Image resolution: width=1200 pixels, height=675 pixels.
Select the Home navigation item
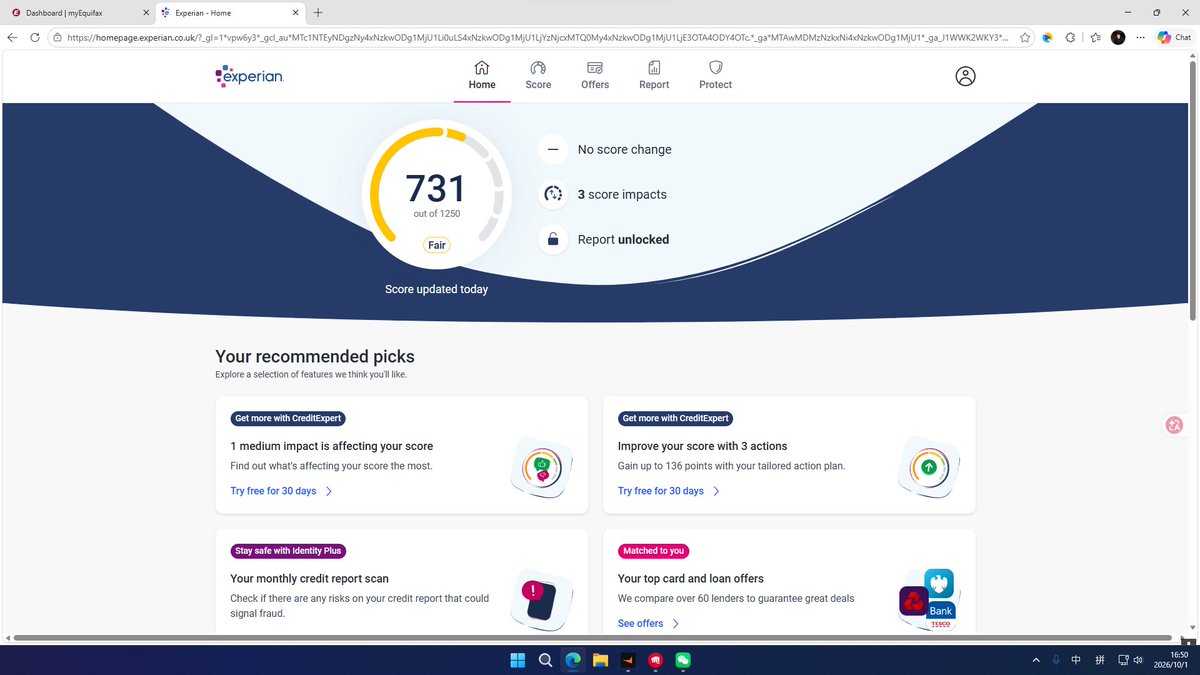(482, 75)
